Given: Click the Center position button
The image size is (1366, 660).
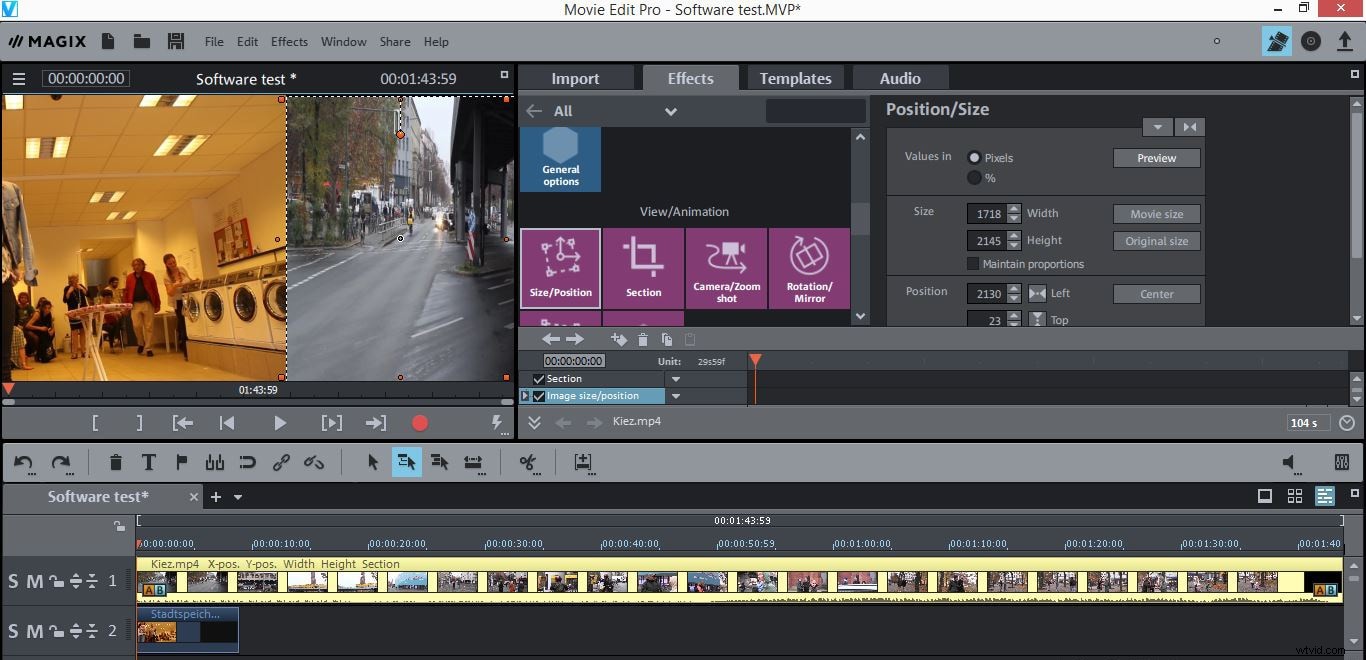Looking at the screenshot, I should [x=1156, y=293].
